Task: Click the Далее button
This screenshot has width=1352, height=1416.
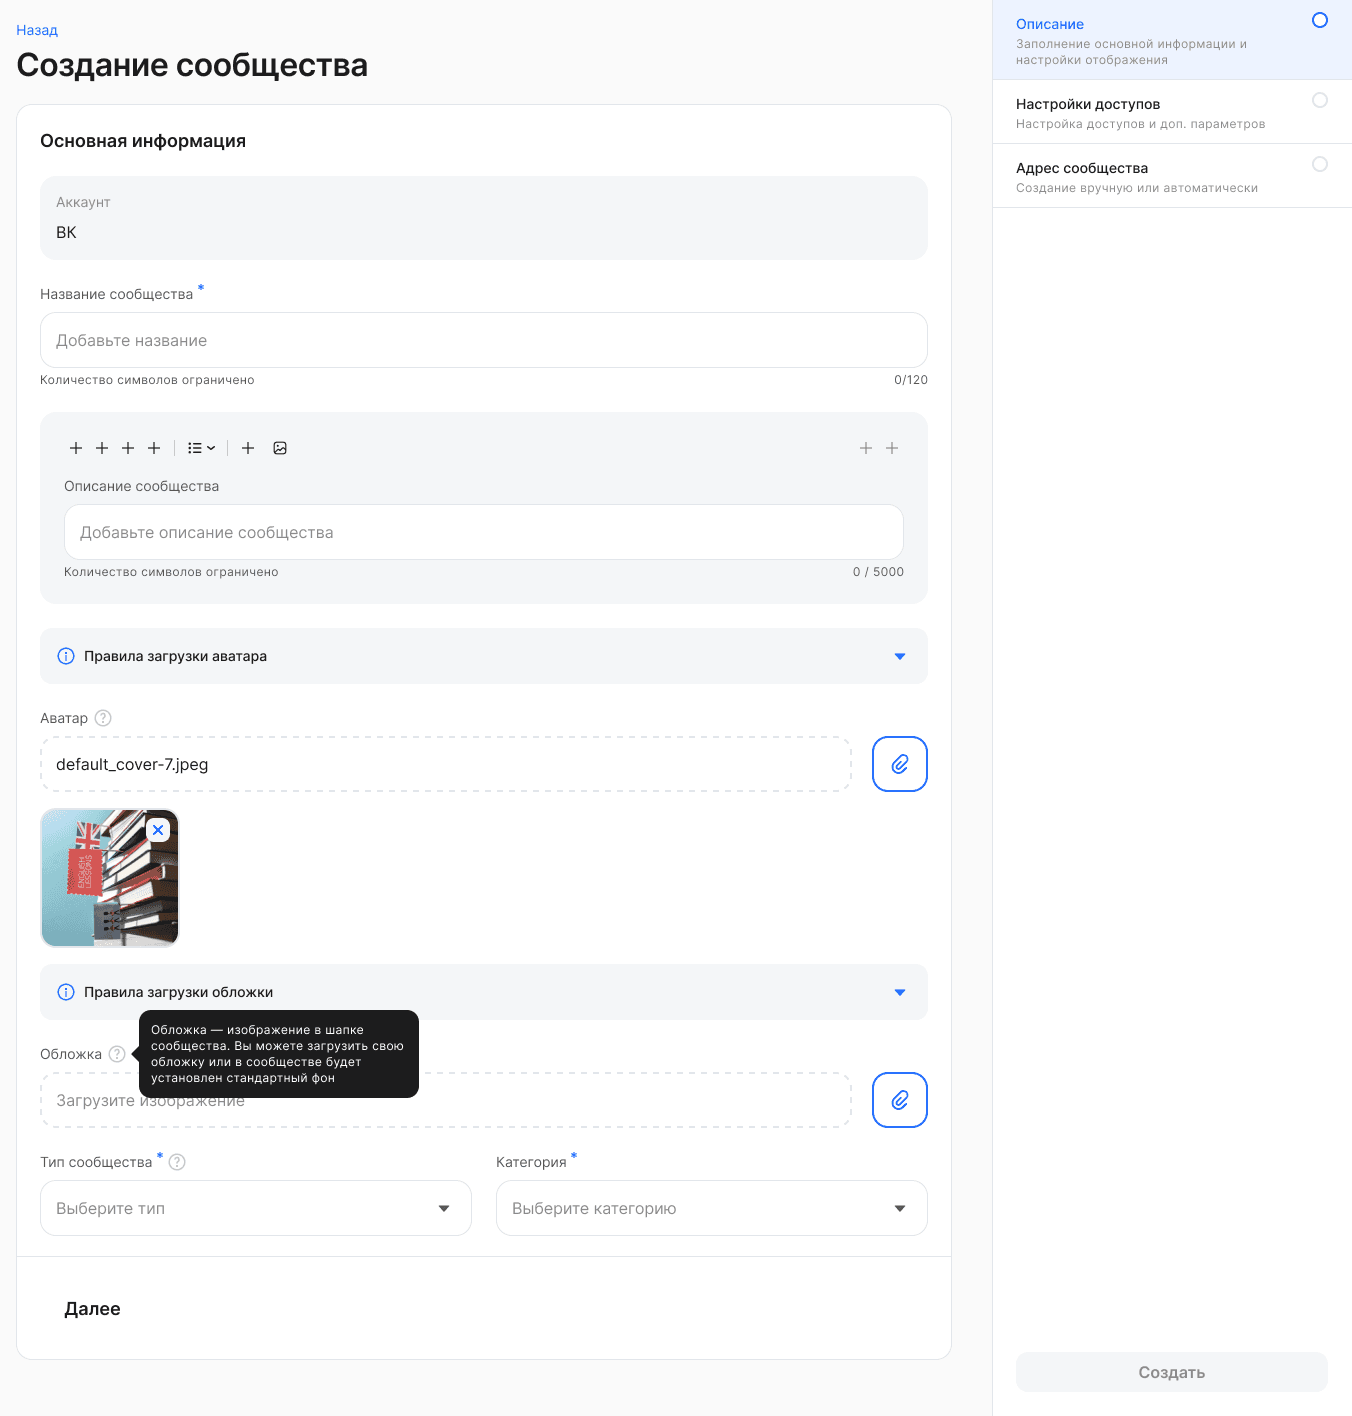Action: 92,1309
